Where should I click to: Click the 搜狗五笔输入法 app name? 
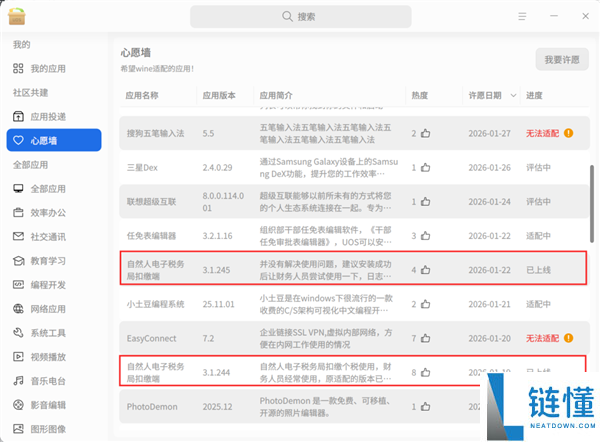coord(155,133)
